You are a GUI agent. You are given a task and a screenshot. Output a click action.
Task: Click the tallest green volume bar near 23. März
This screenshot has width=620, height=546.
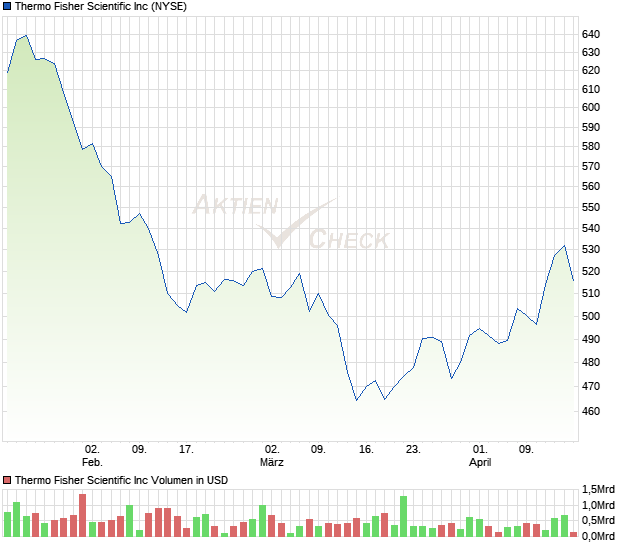pyautogui.click(x=404, y=516)
